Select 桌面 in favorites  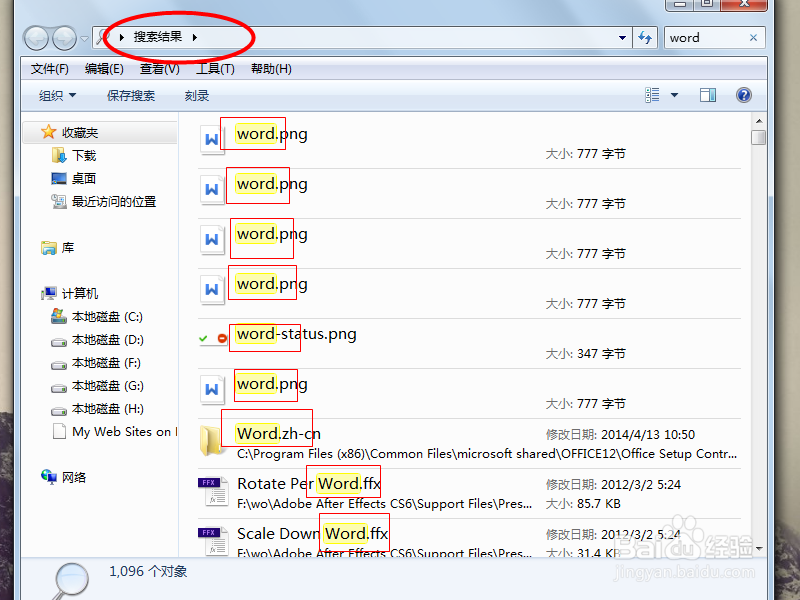84,179
